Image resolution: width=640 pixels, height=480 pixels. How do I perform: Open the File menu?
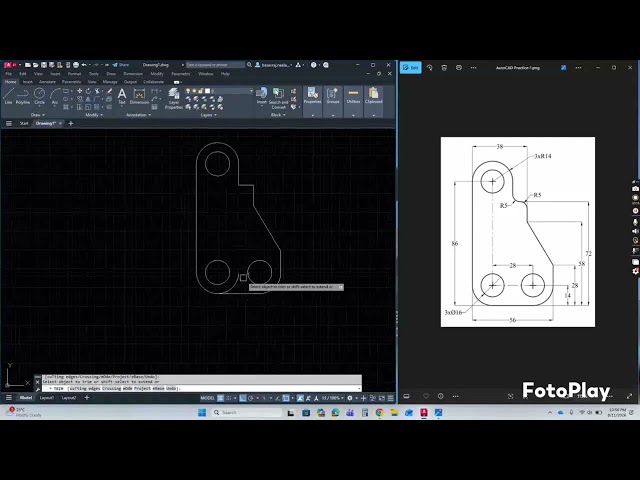coord(9,74)
